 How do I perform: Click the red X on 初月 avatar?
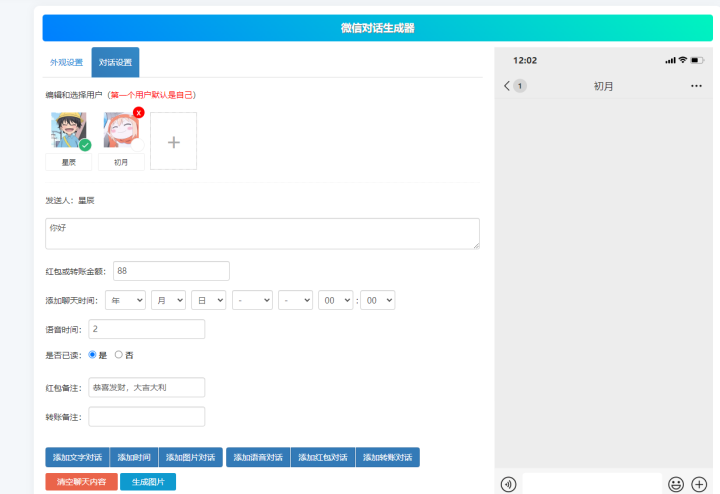[138, 112]
